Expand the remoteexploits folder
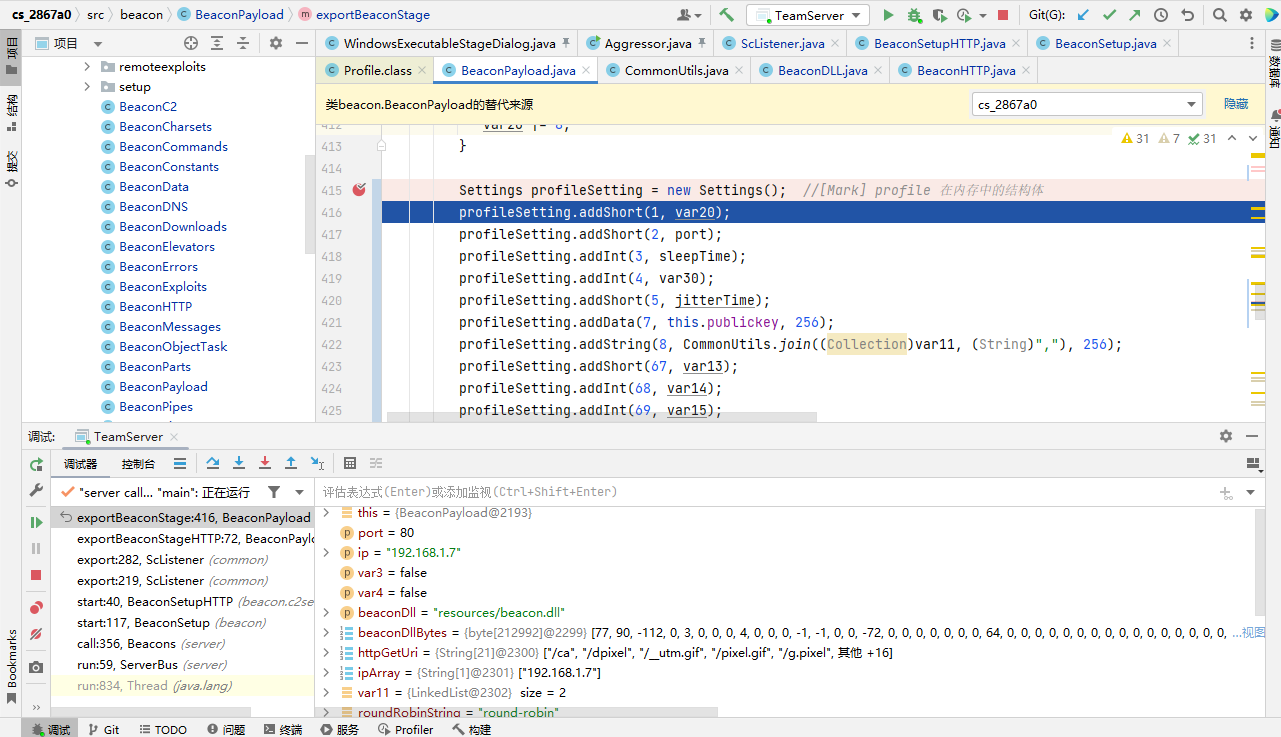This screenshot has height=737, width=1281. pyautogui.click(x=88, y=67)
